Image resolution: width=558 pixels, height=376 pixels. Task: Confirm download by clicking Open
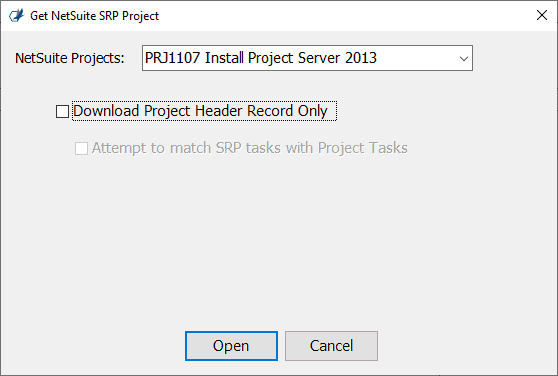(231, 346)
